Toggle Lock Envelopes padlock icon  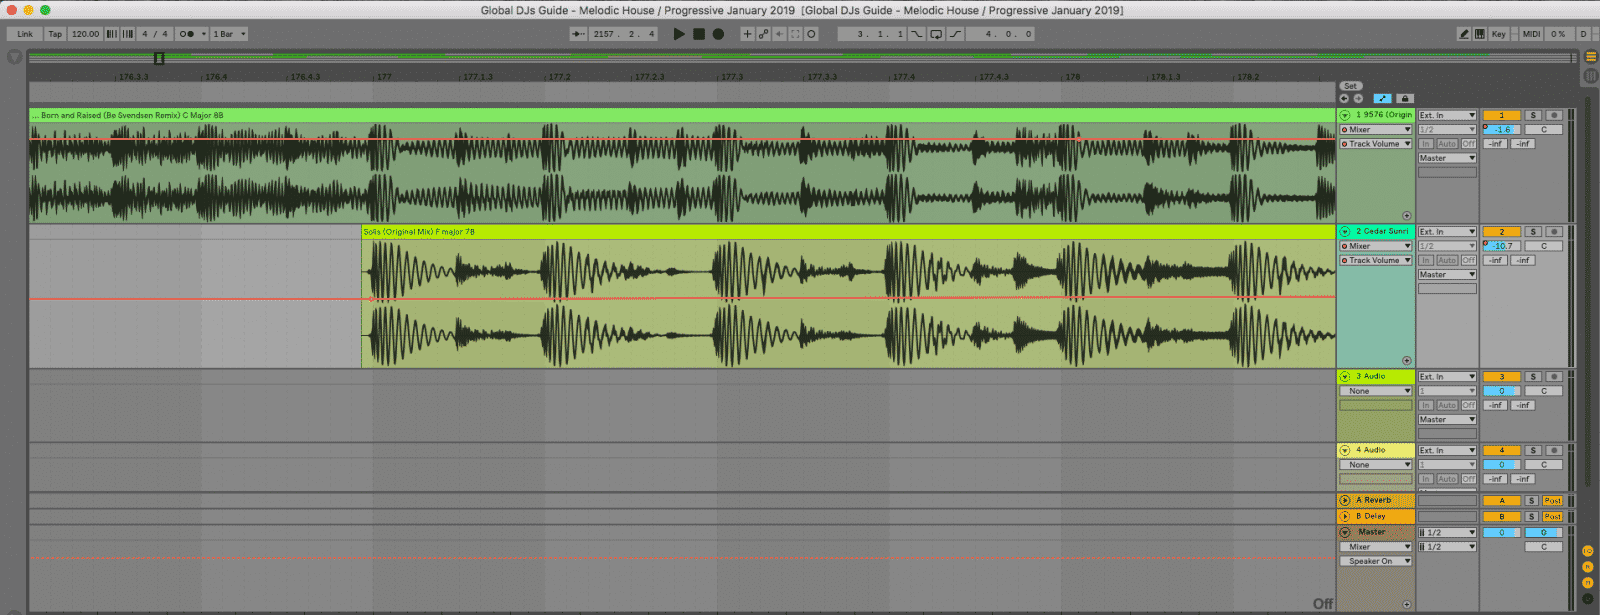1404,98
